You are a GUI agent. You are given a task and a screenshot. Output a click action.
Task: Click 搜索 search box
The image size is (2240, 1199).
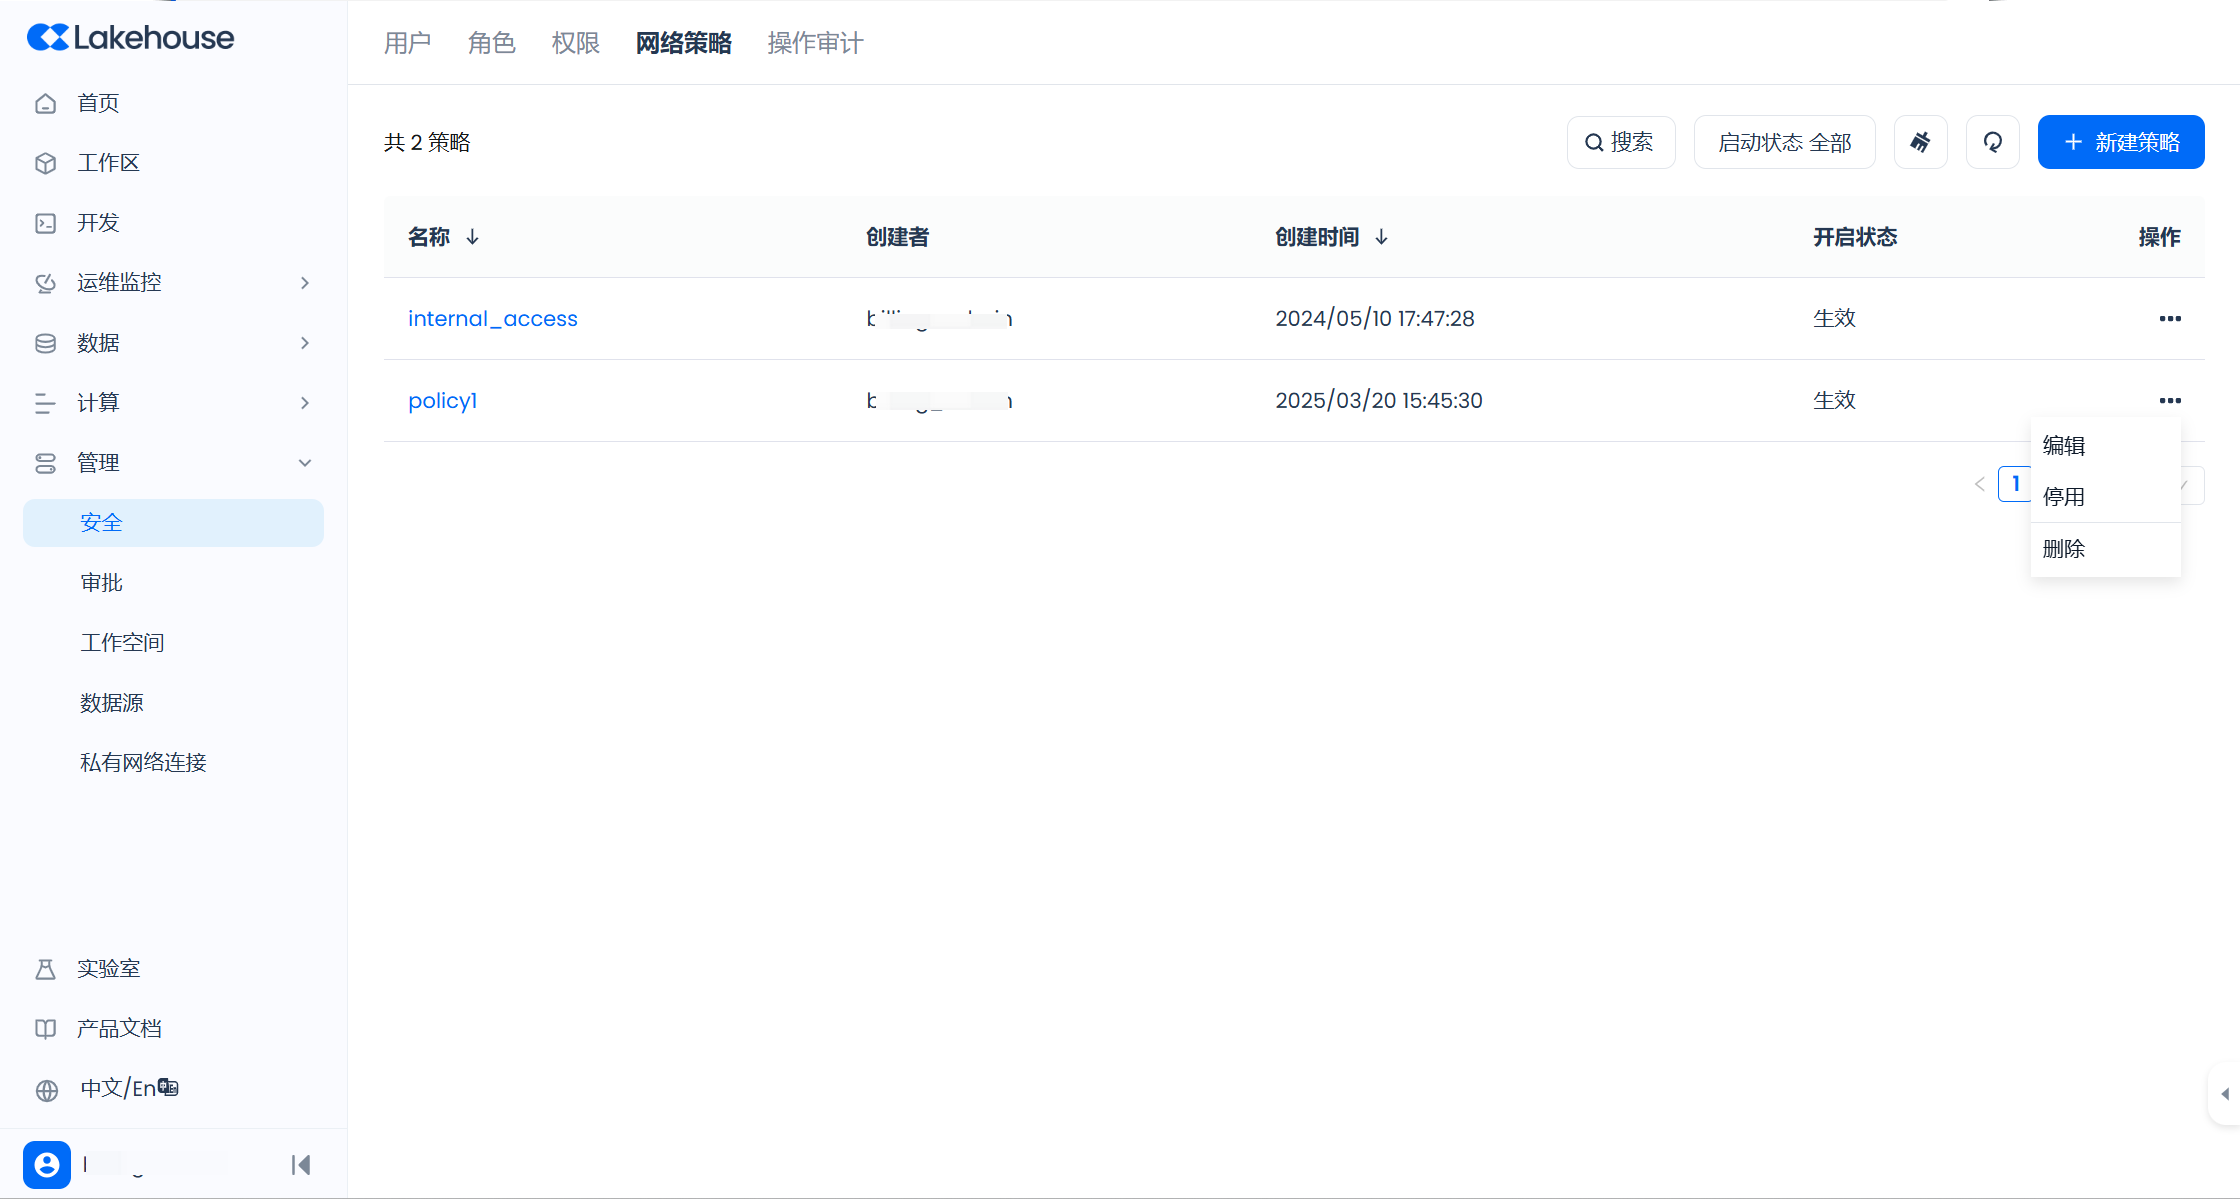(x=1620, y=142)
